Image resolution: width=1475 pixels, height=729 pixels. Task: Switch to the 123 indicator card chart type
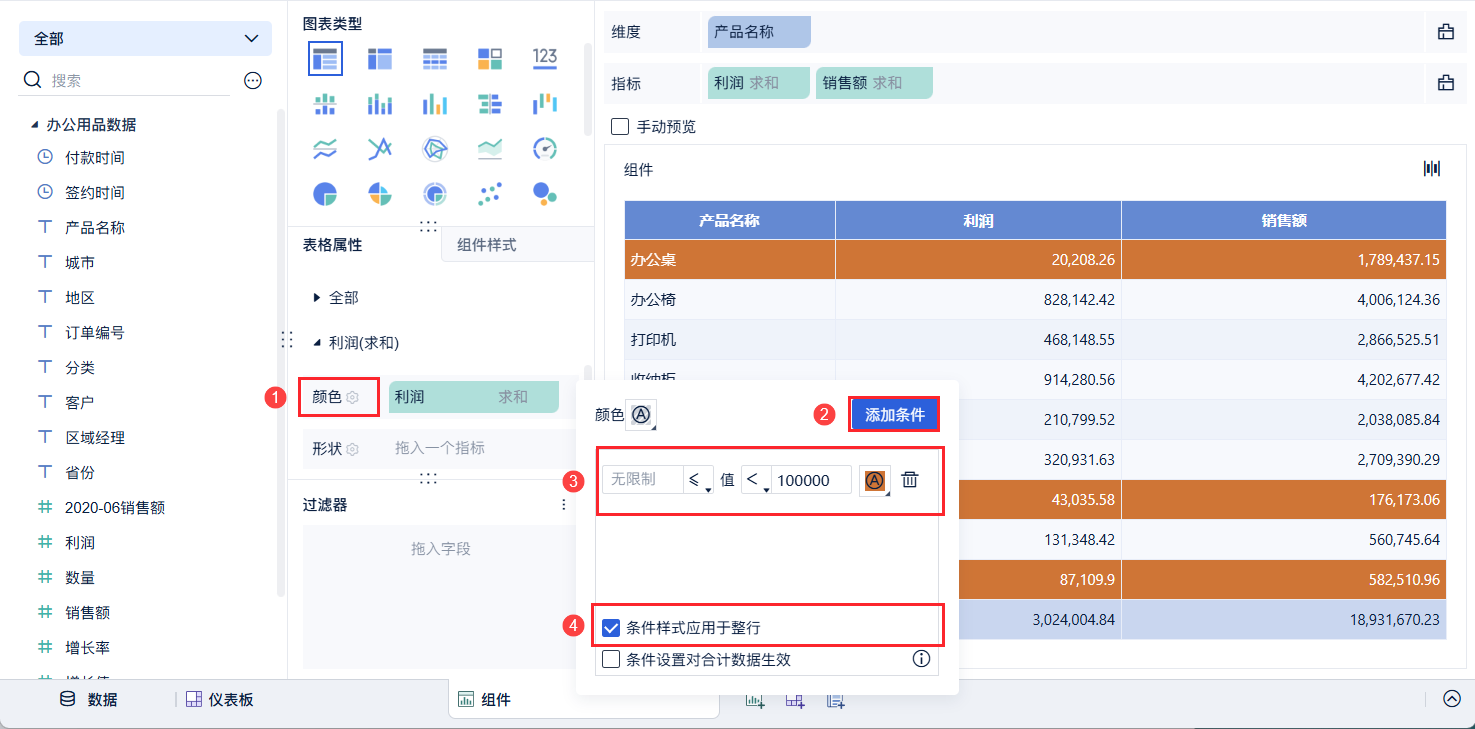click(545, 58)
